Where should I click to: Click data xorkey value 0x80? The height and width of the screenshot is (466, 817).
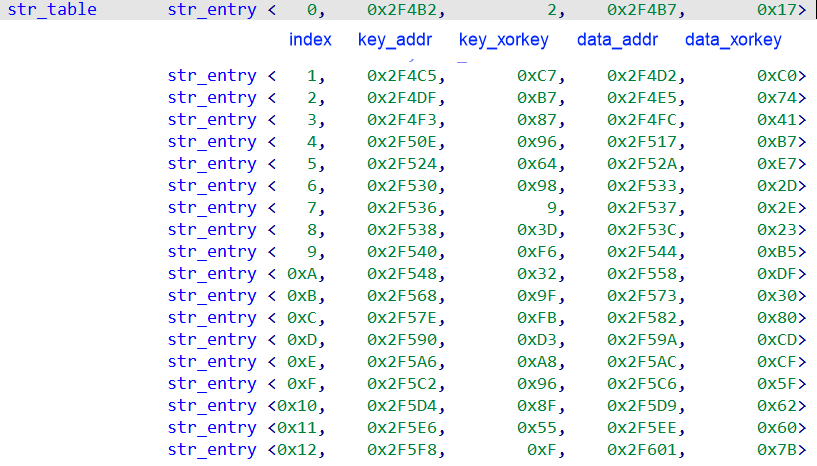[776, 317]
